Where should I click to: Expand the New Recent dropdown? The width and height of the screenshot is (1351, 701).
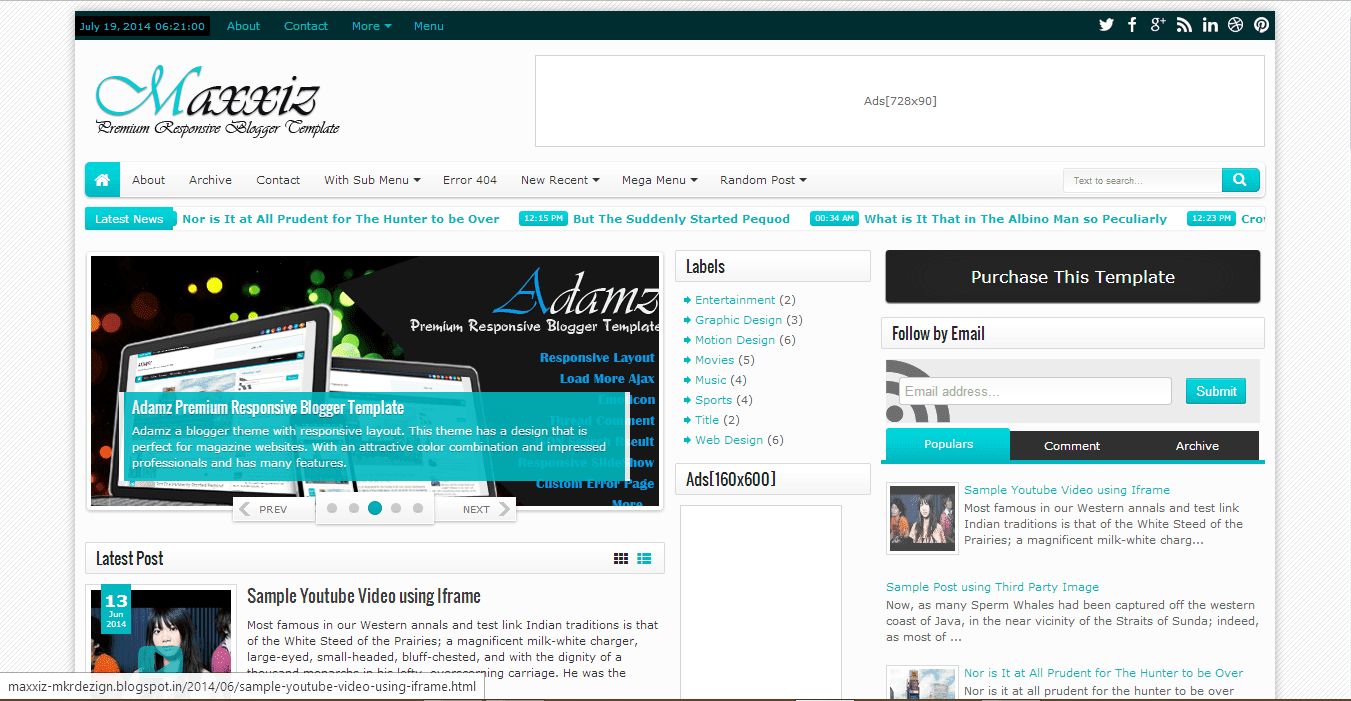(560, 180)
